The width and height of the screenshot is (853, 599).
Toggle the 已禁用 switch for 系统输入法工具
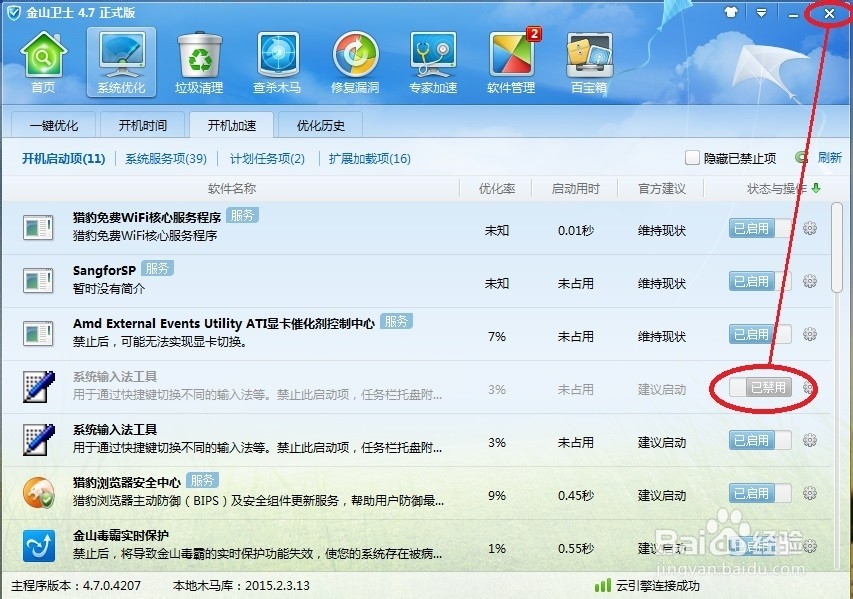760,387
